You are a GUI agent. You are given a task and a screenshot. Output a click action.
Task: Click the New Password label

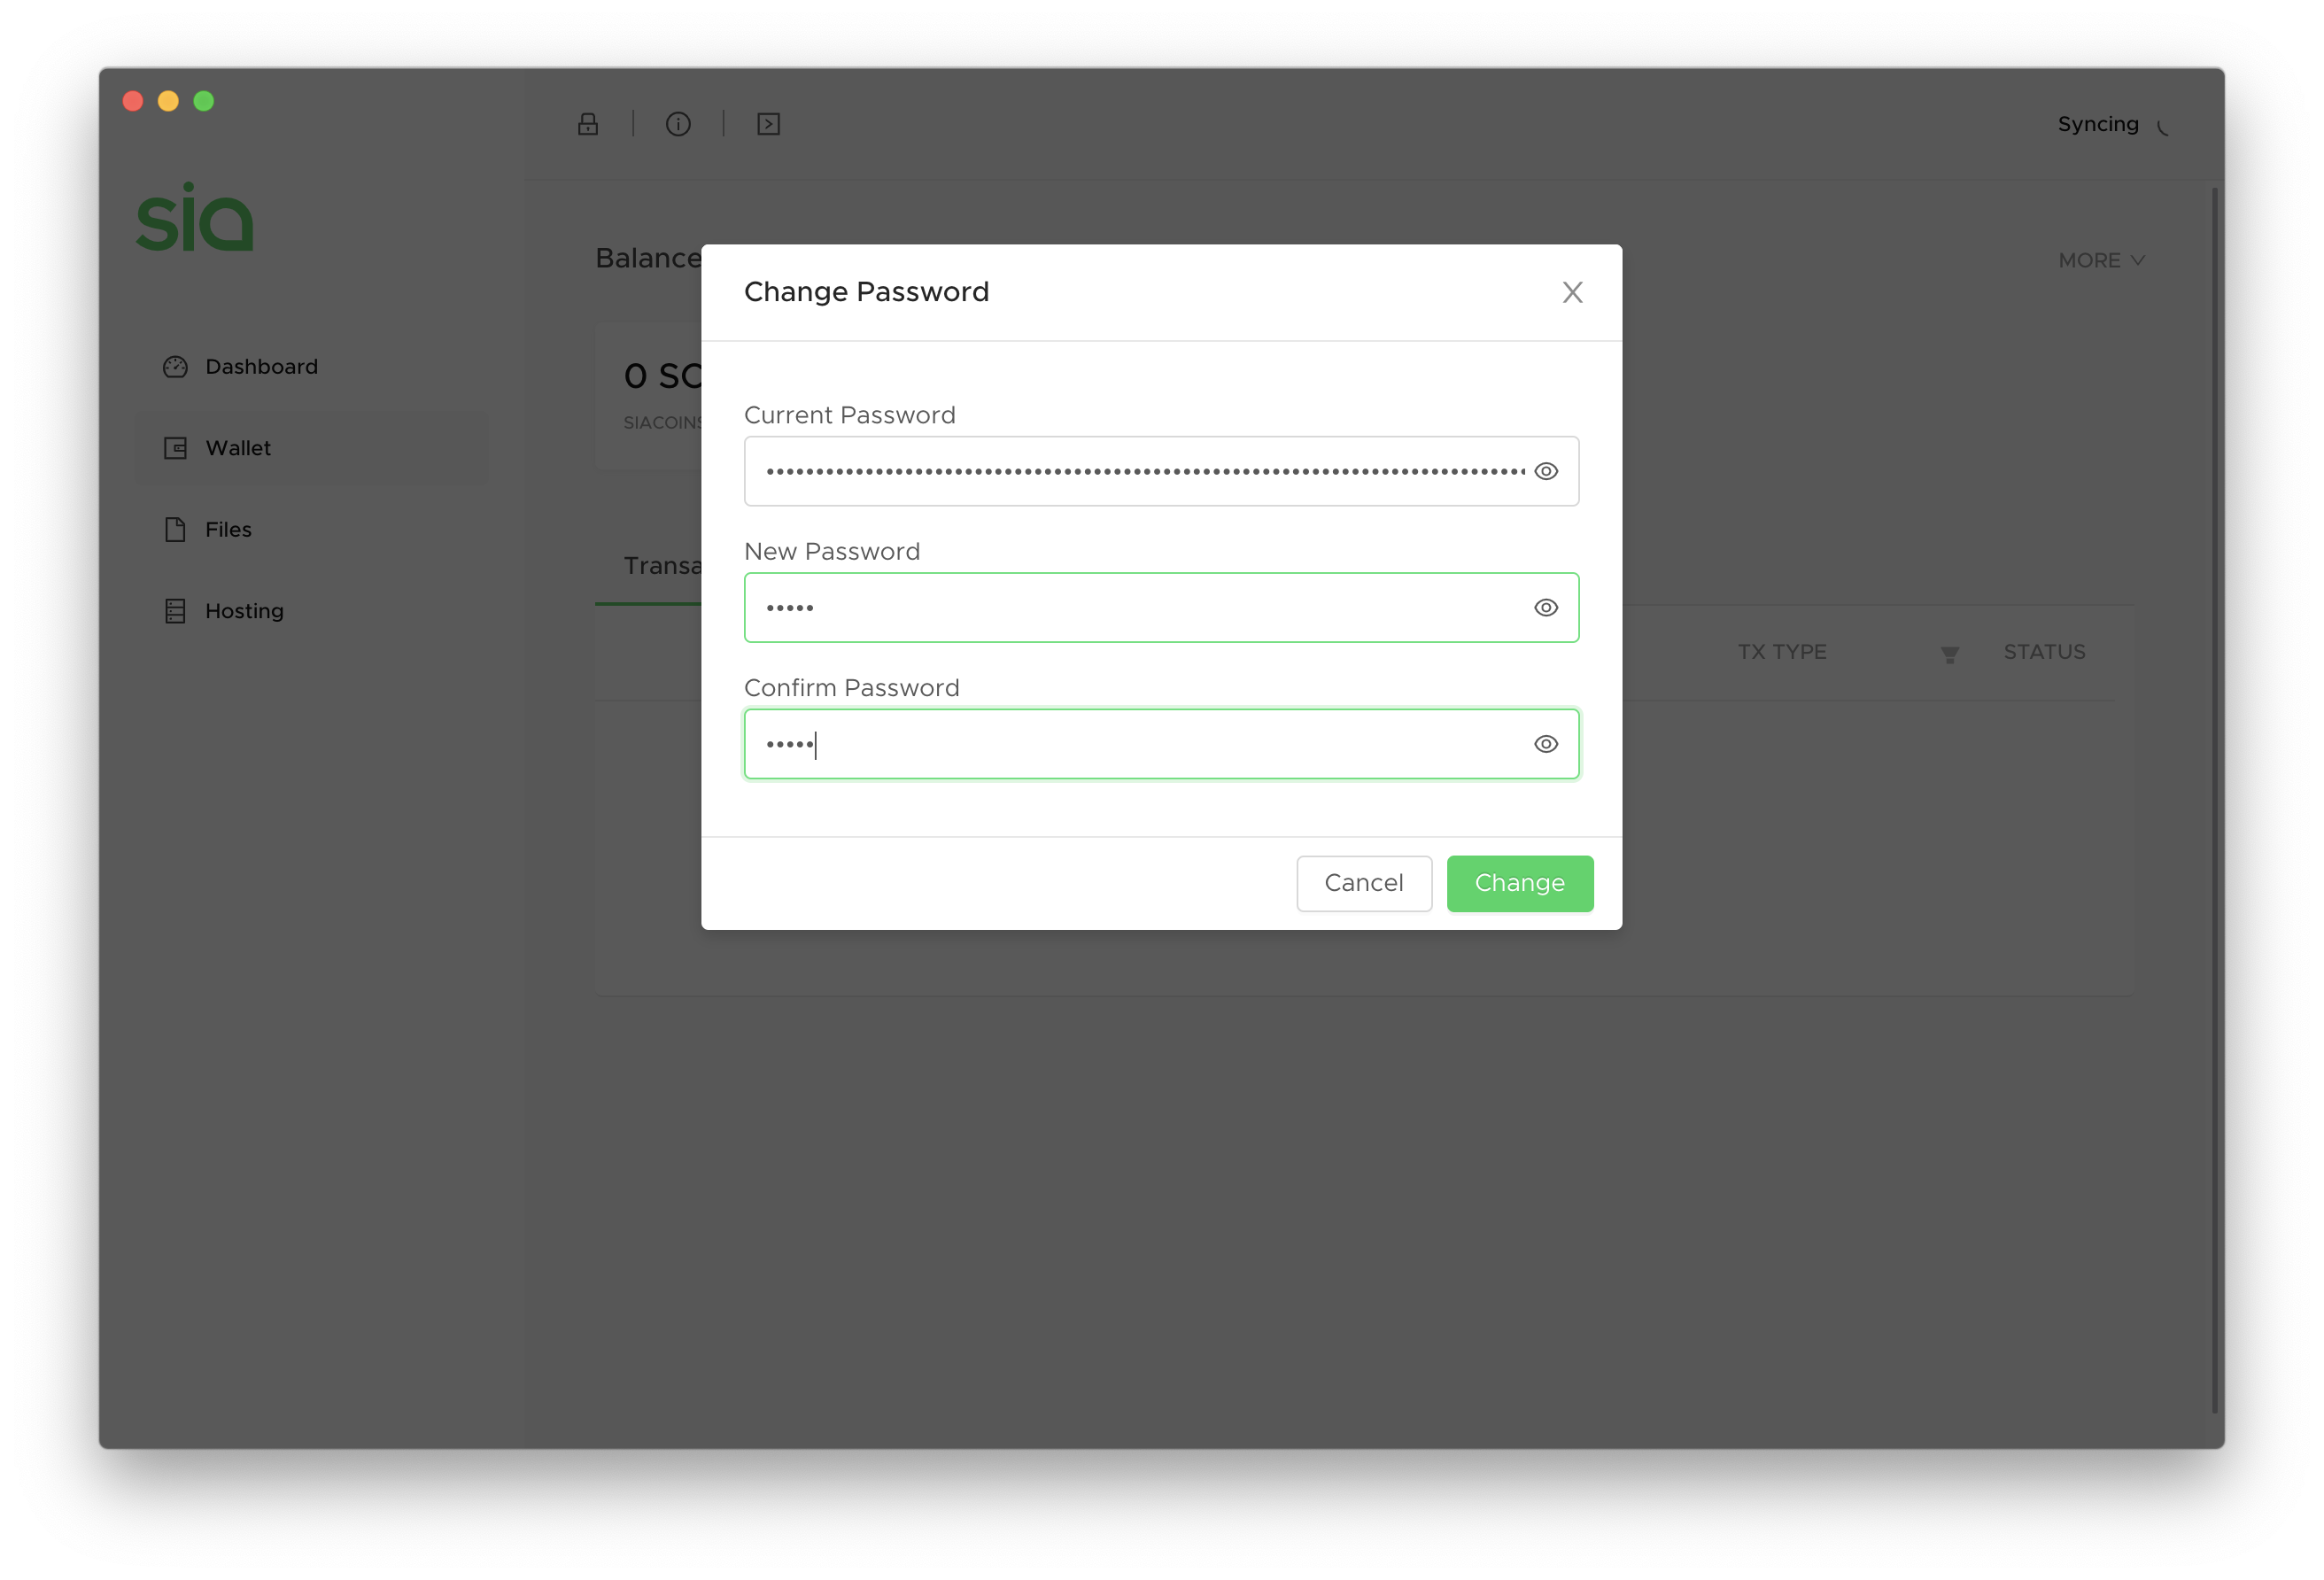(832, 552)
